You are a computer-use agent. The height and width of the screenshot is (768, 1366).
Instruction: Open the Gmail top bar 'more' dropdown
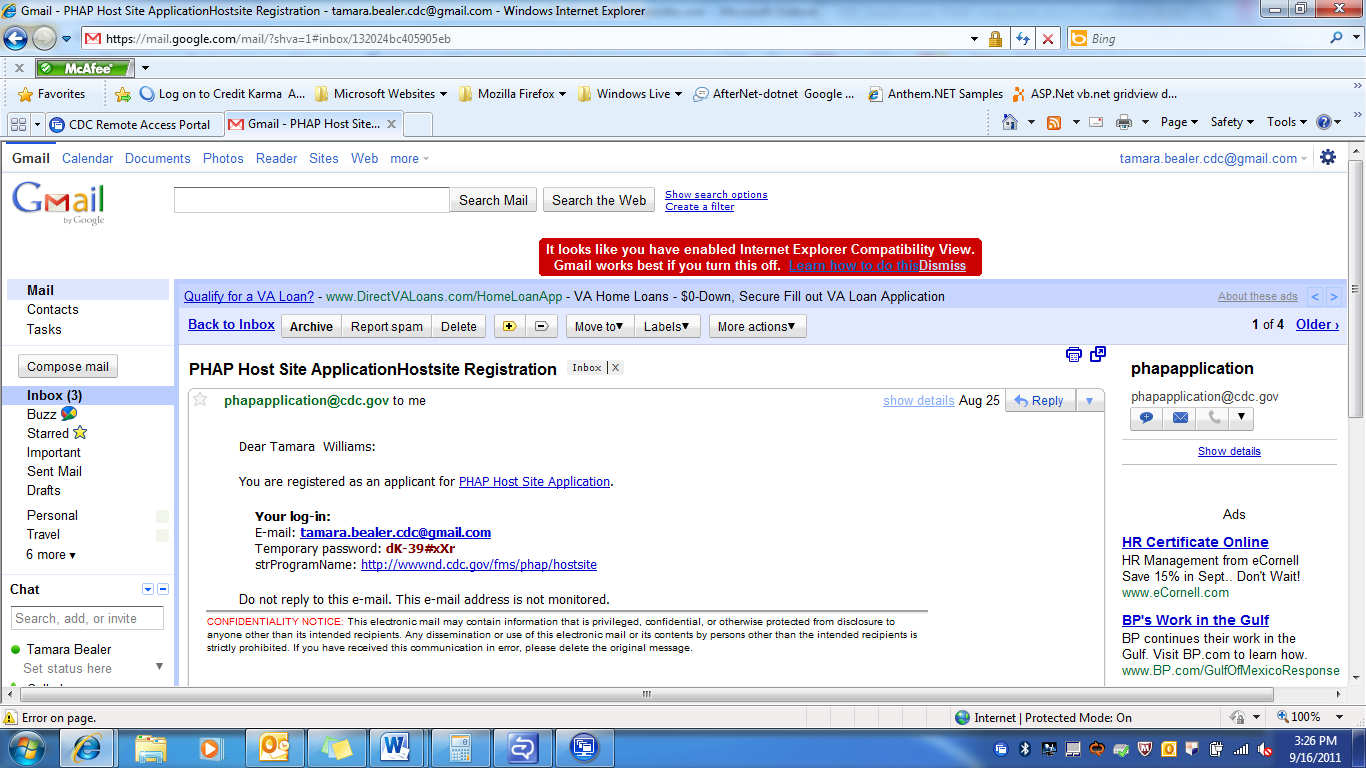[x=409, y=158]
